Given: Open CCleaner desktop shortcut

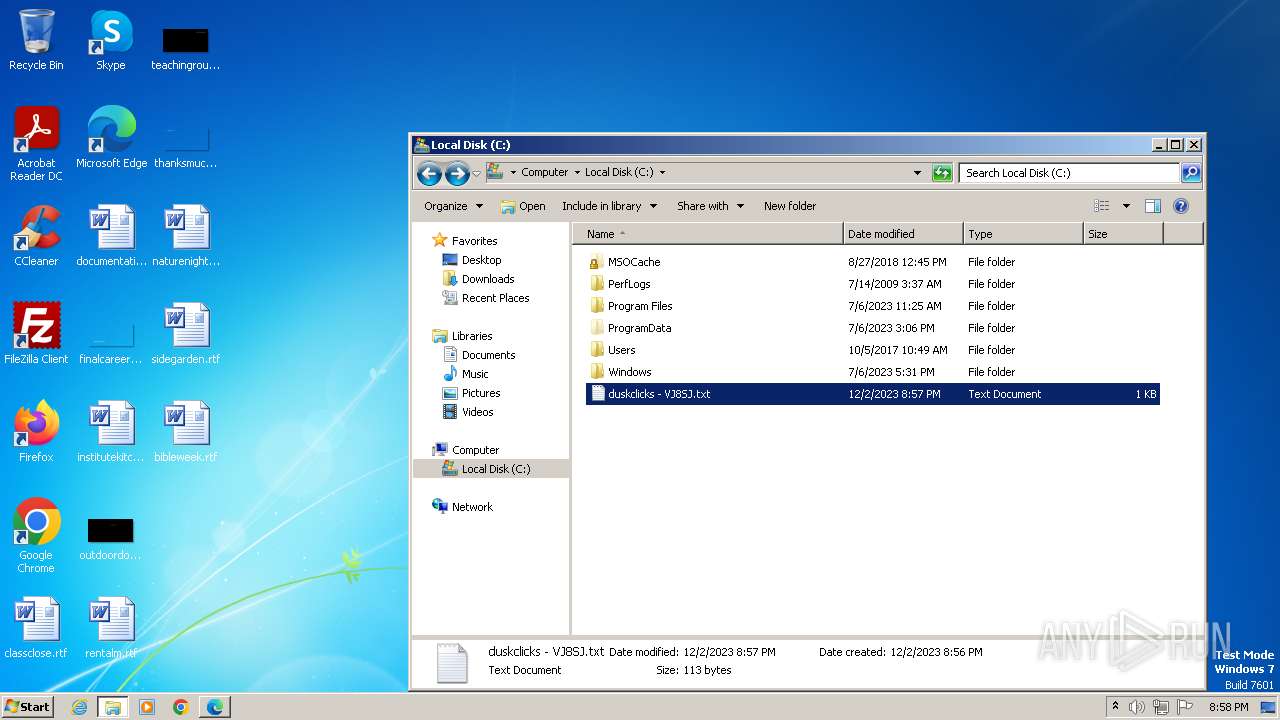Looking at the screenshot, I should click(x=36, y=236).
